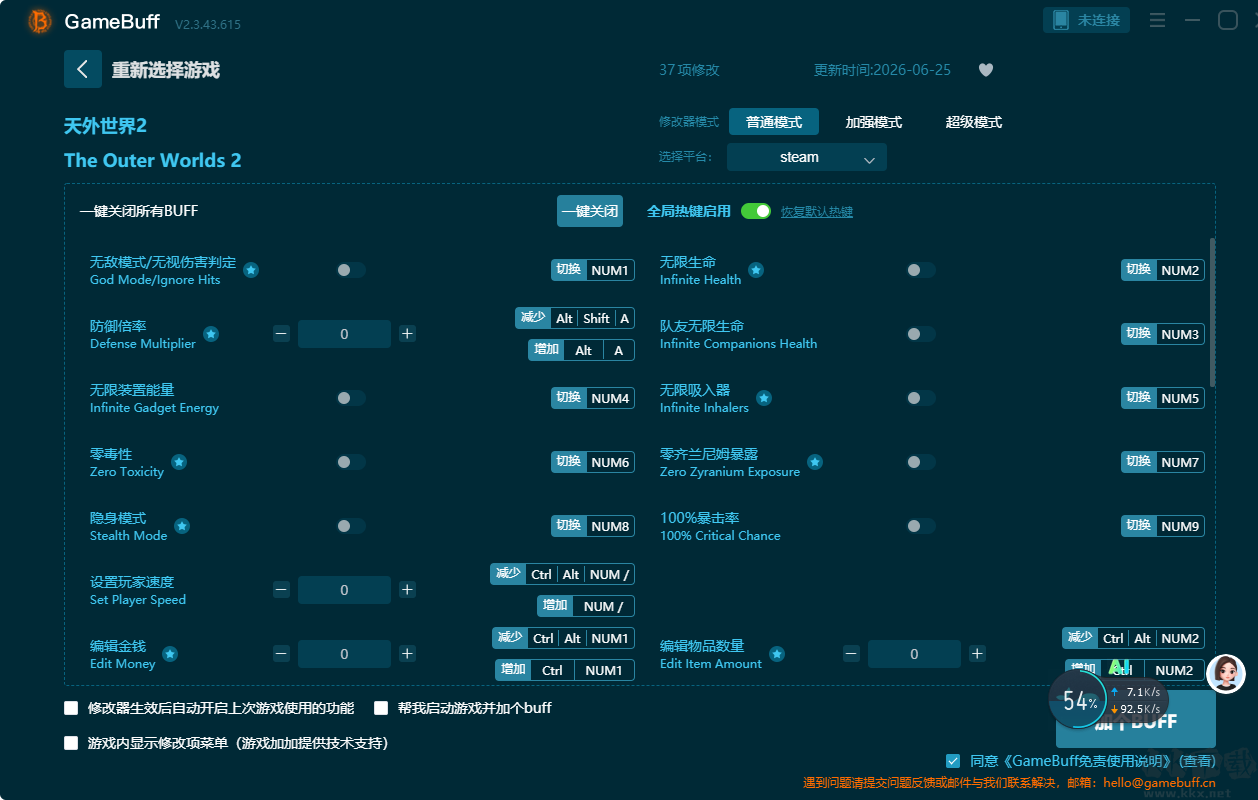Select 超级模式 trainer mode tab
This screenshot has width=1258, height=800.
(974, 122)
